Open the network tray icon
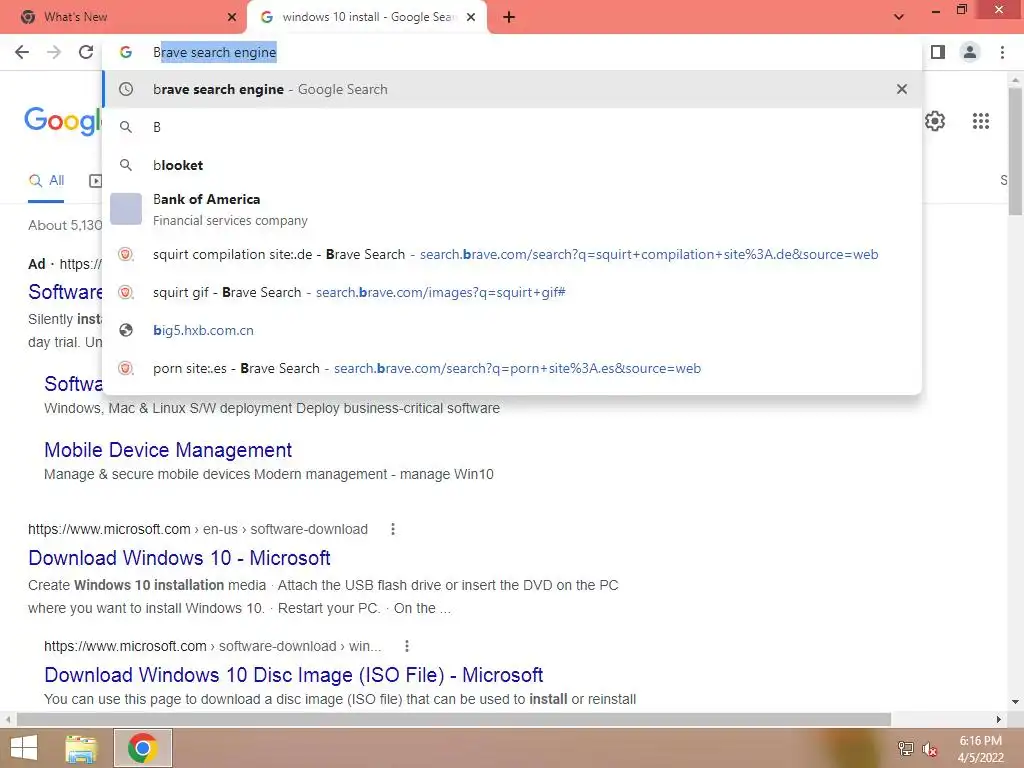This screenshot has width=1024, height=768. [906, 748]
